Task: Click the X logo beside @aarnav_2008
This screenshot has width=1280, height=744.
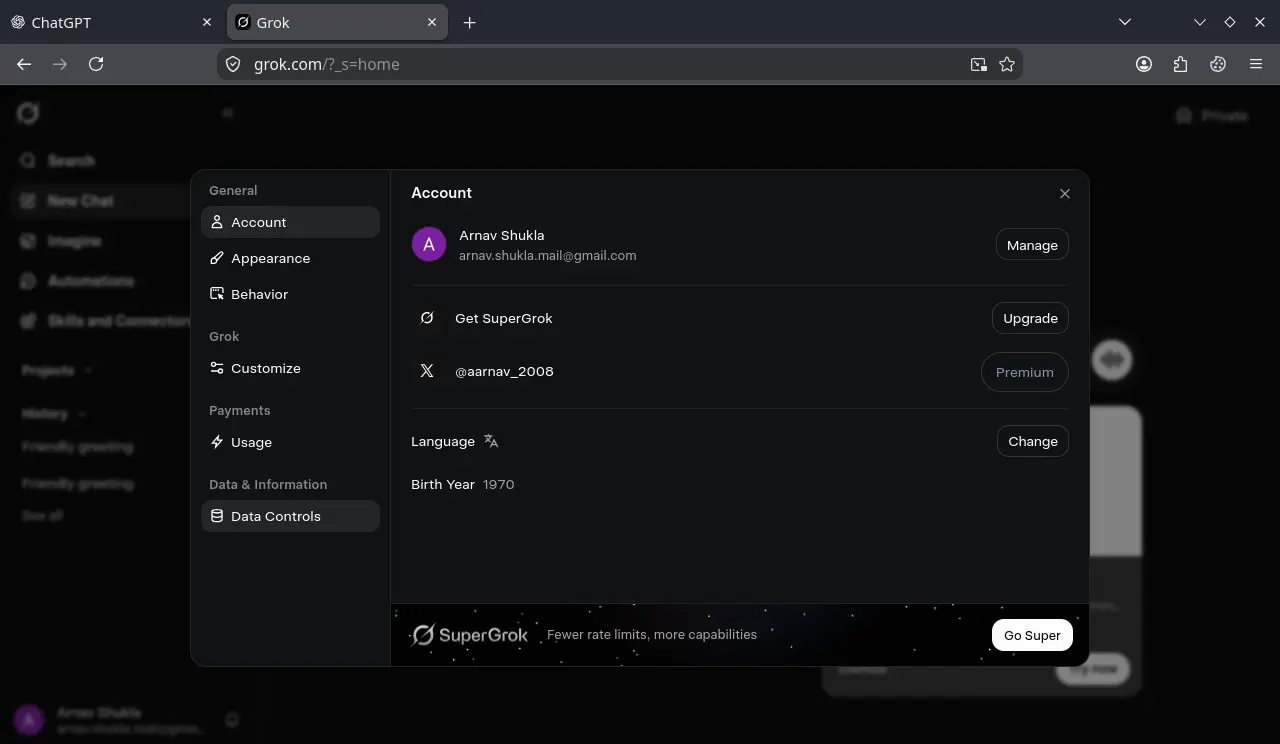Action: (427, 371)
